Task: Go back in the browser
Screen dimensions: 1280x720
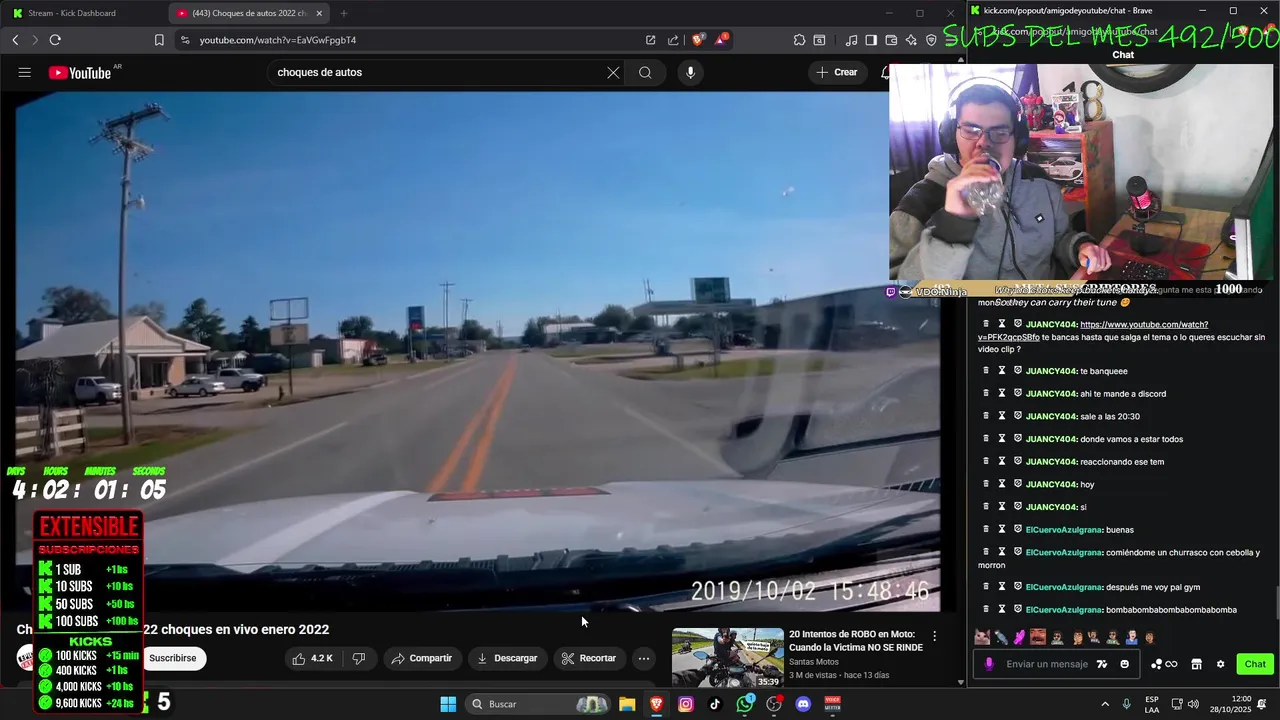Action: (x=15, y=40)
